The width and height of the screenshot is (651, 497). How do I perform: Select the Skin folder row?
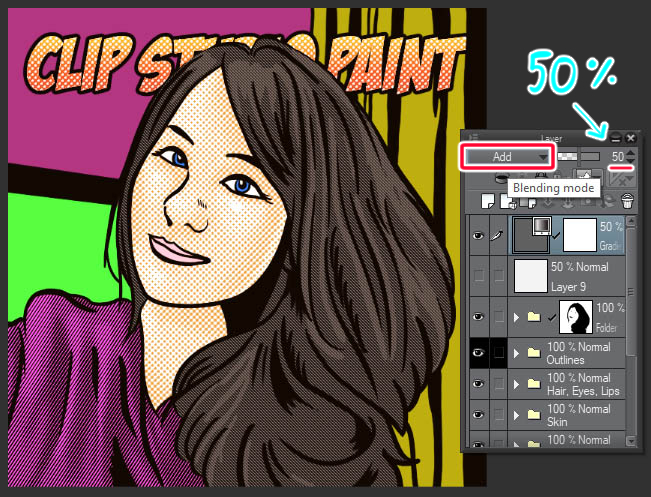(547, 415)
